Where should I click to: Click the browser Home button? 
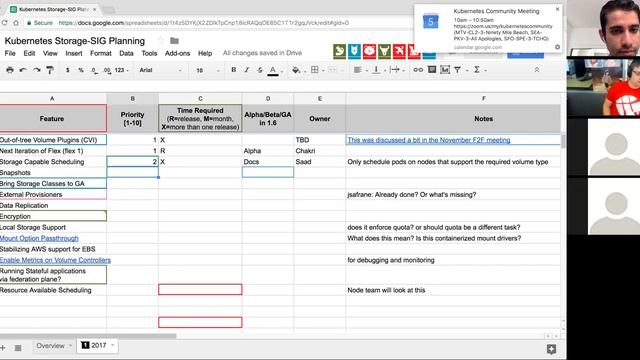tap(16, 23)
